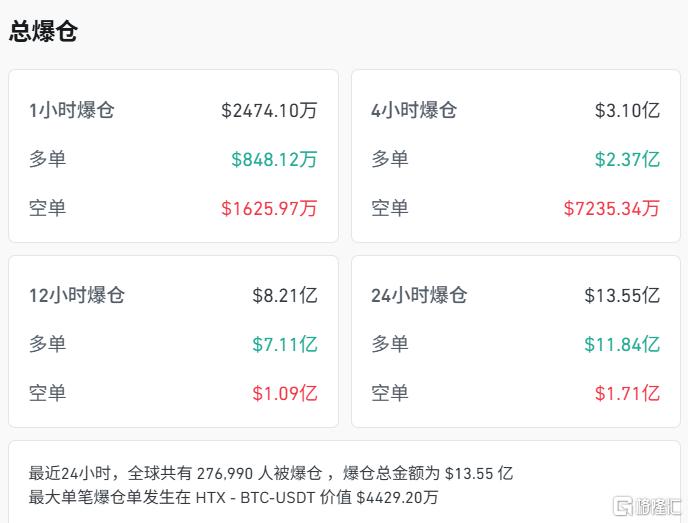Viewport: 688px width, 523px height.
Task: Select the 4-hour short value $7235.34万
Action: pos(611,208)
